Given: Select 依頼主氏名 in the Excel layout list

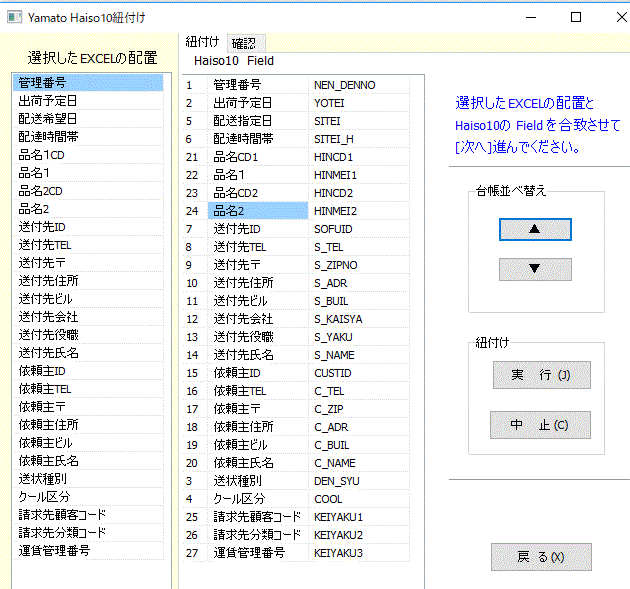Looking at the screenshot, I should (88, 461).
